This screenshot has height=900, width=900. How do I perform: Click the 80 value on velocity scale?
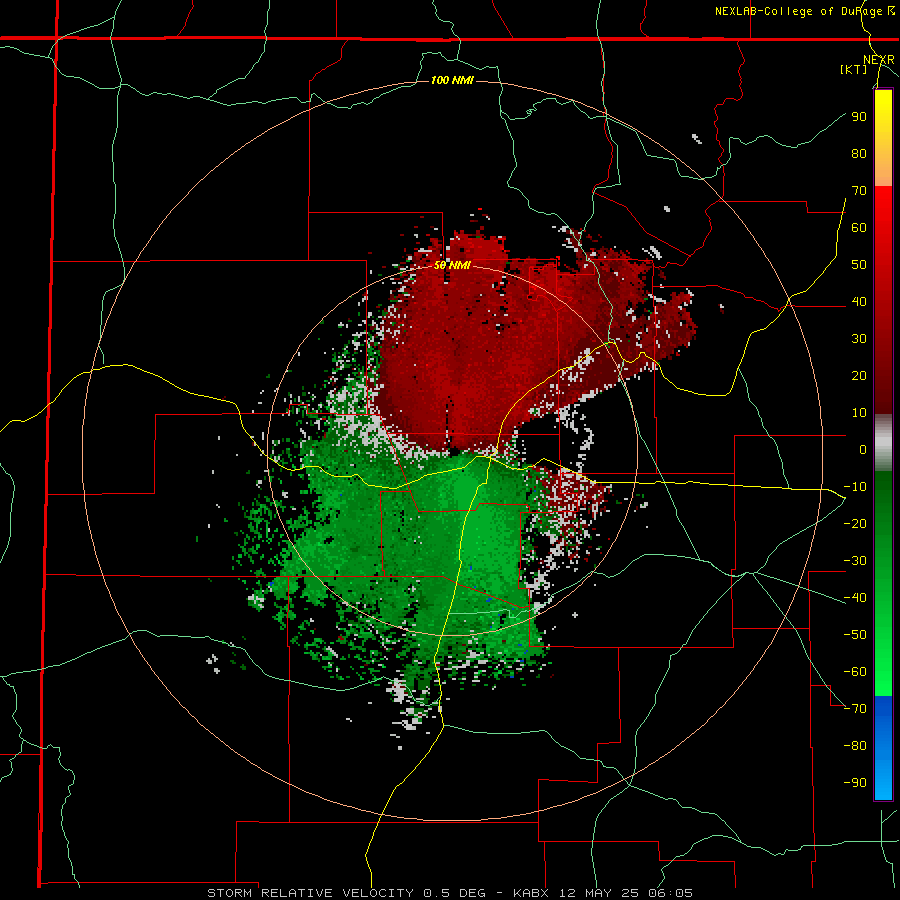859,154
